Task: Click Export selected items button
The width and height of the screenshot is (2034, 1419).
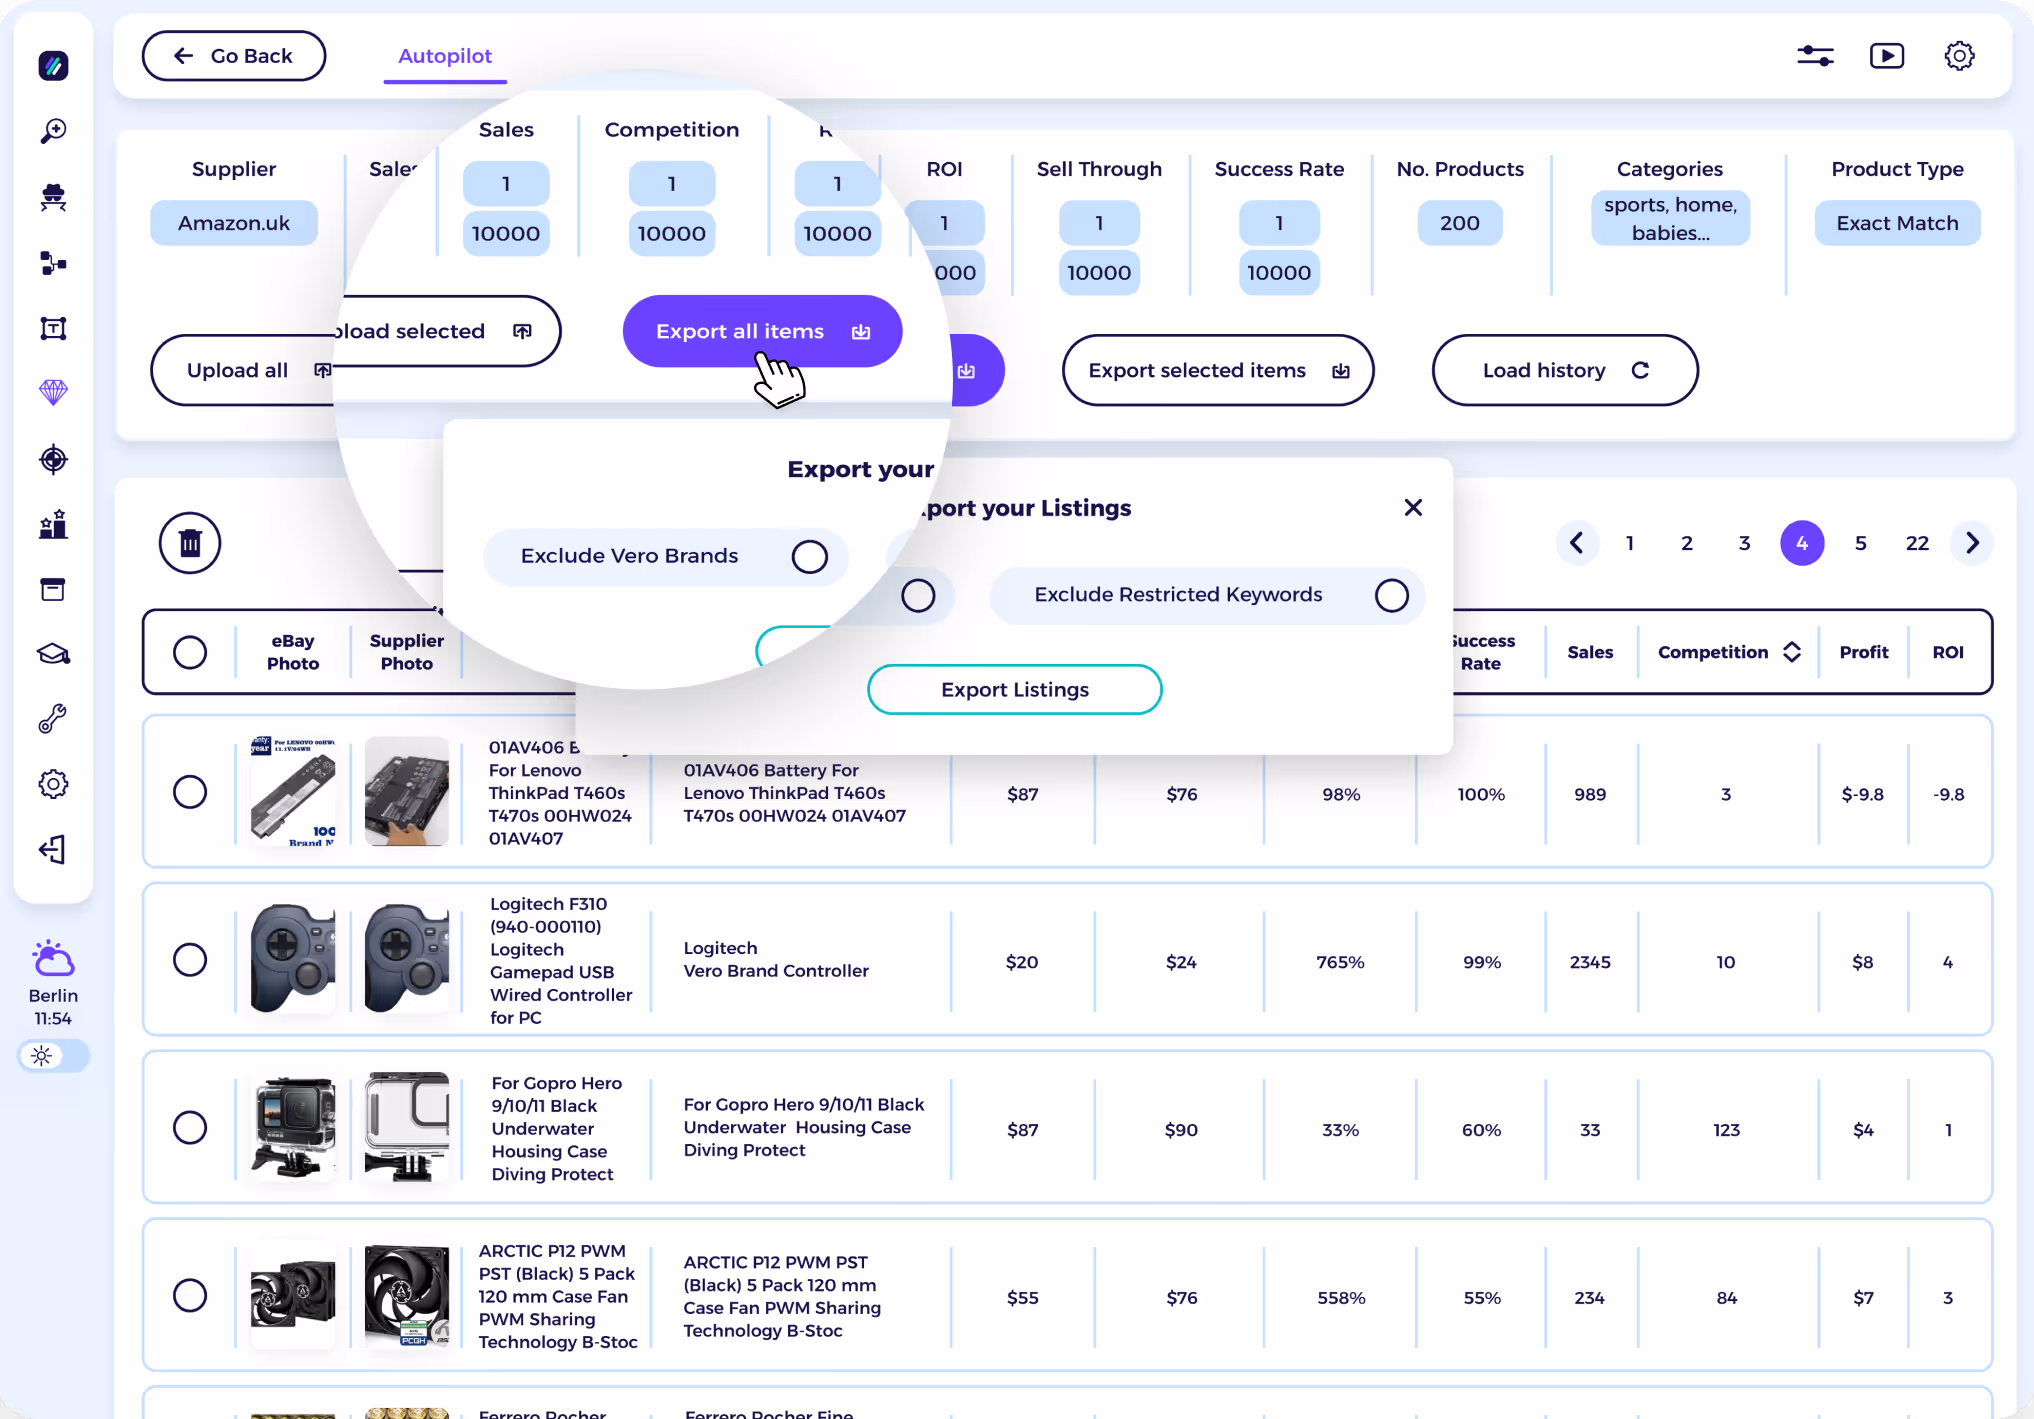Action: pos(1218,370)
